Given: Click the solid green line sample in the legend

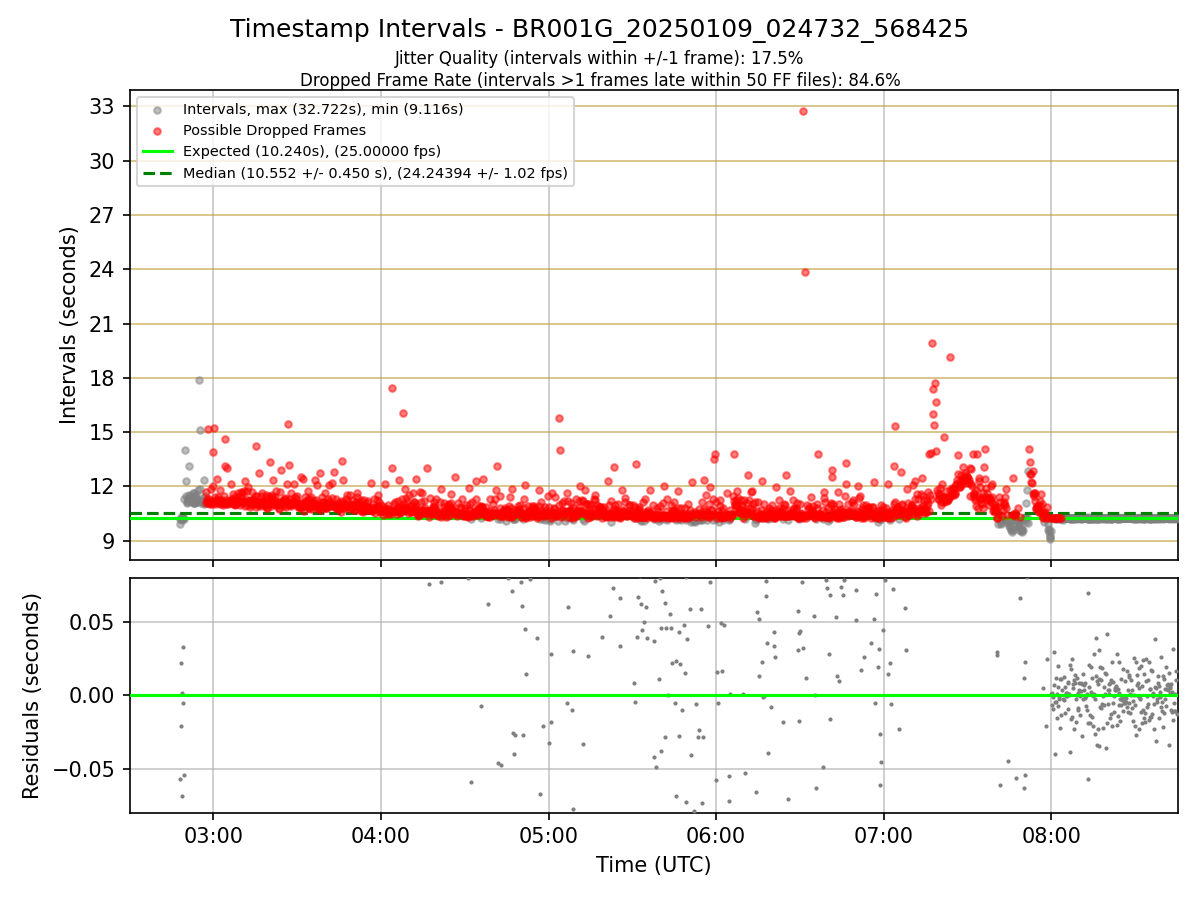Looking at the screenshot, I should [158, 152].
